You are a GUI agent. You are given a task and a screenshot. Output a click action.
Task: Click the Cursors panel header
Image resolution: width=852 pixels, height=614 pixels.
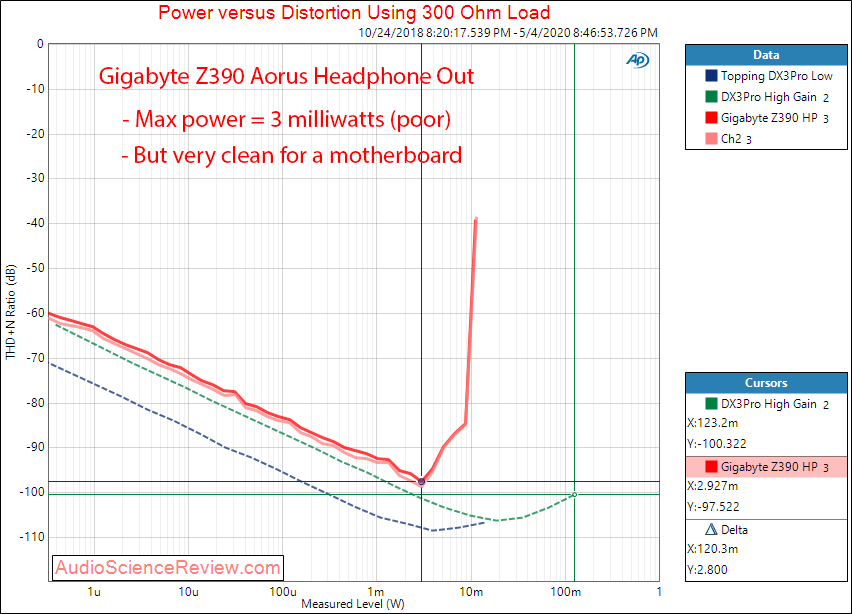point(766,383)
